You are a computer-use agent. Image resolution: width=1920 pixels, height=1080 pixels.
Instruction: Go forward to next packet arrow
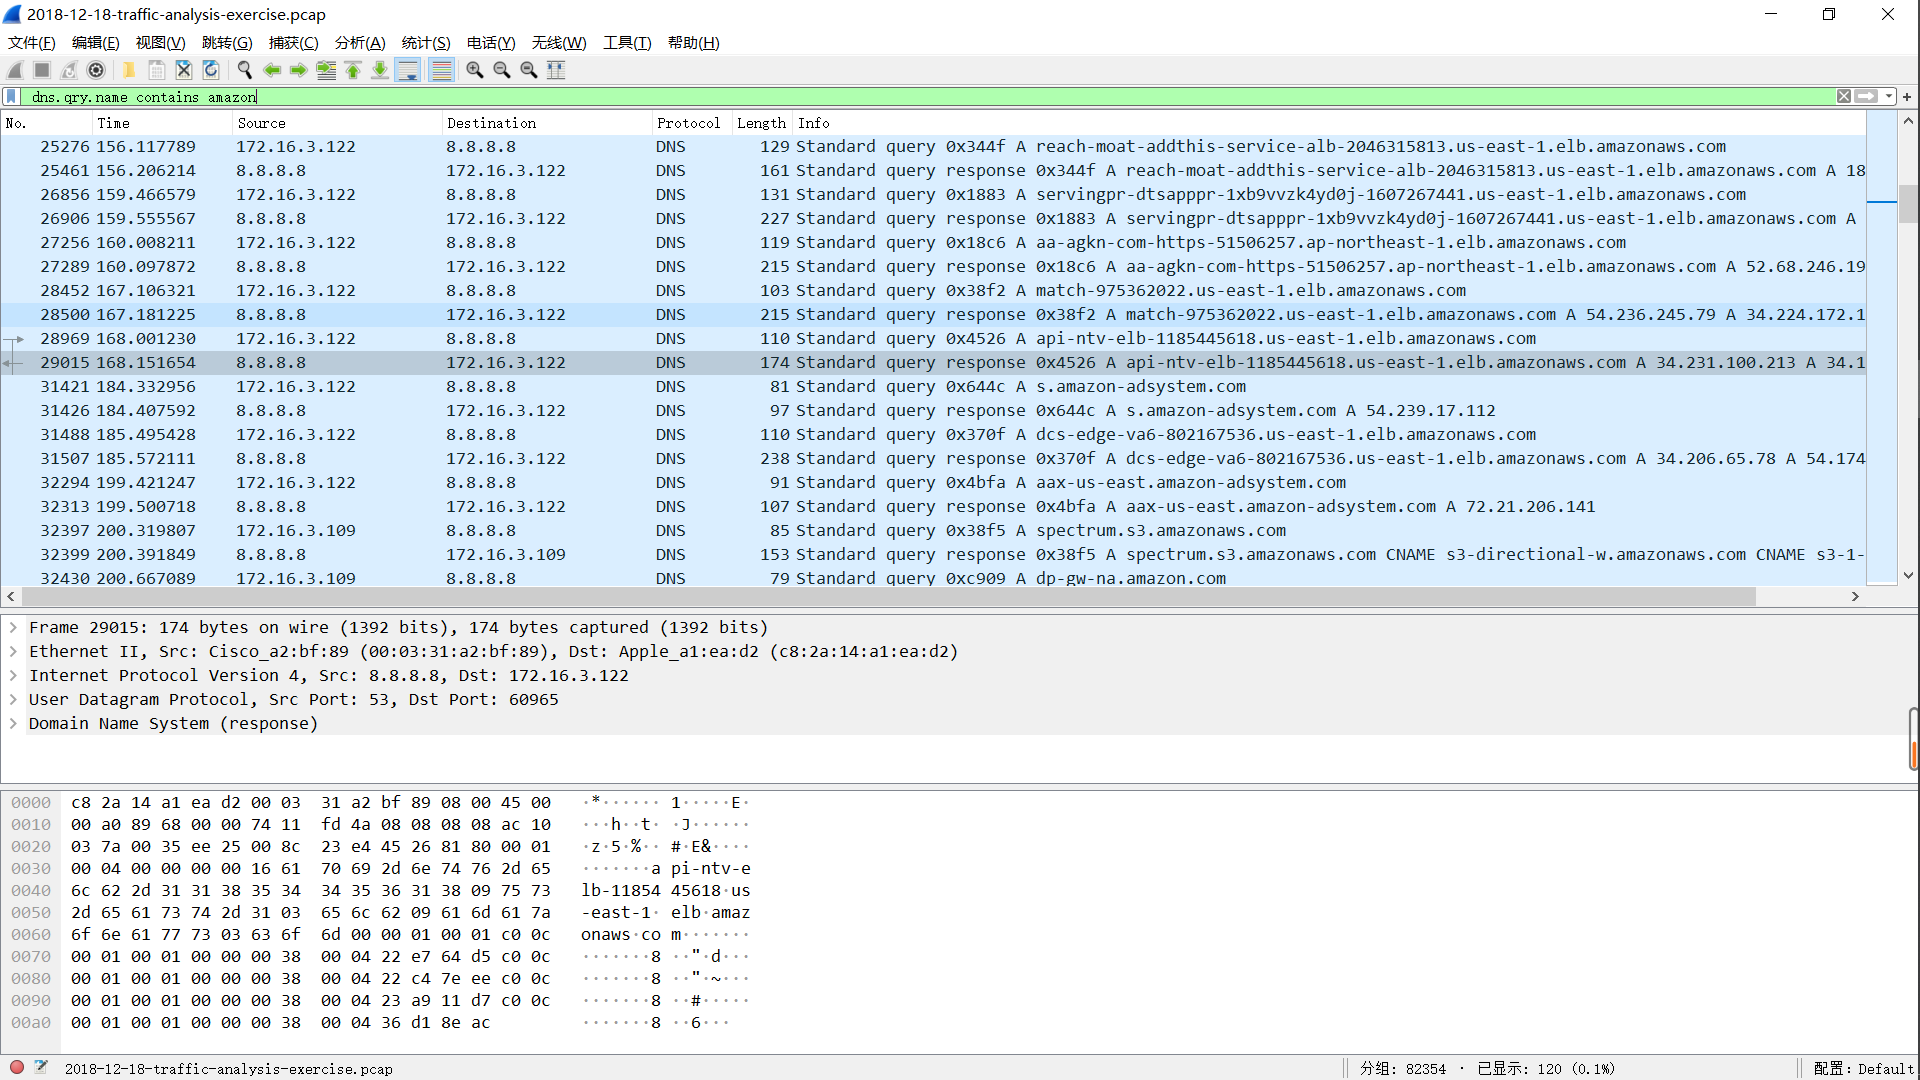tap(299, 70)
